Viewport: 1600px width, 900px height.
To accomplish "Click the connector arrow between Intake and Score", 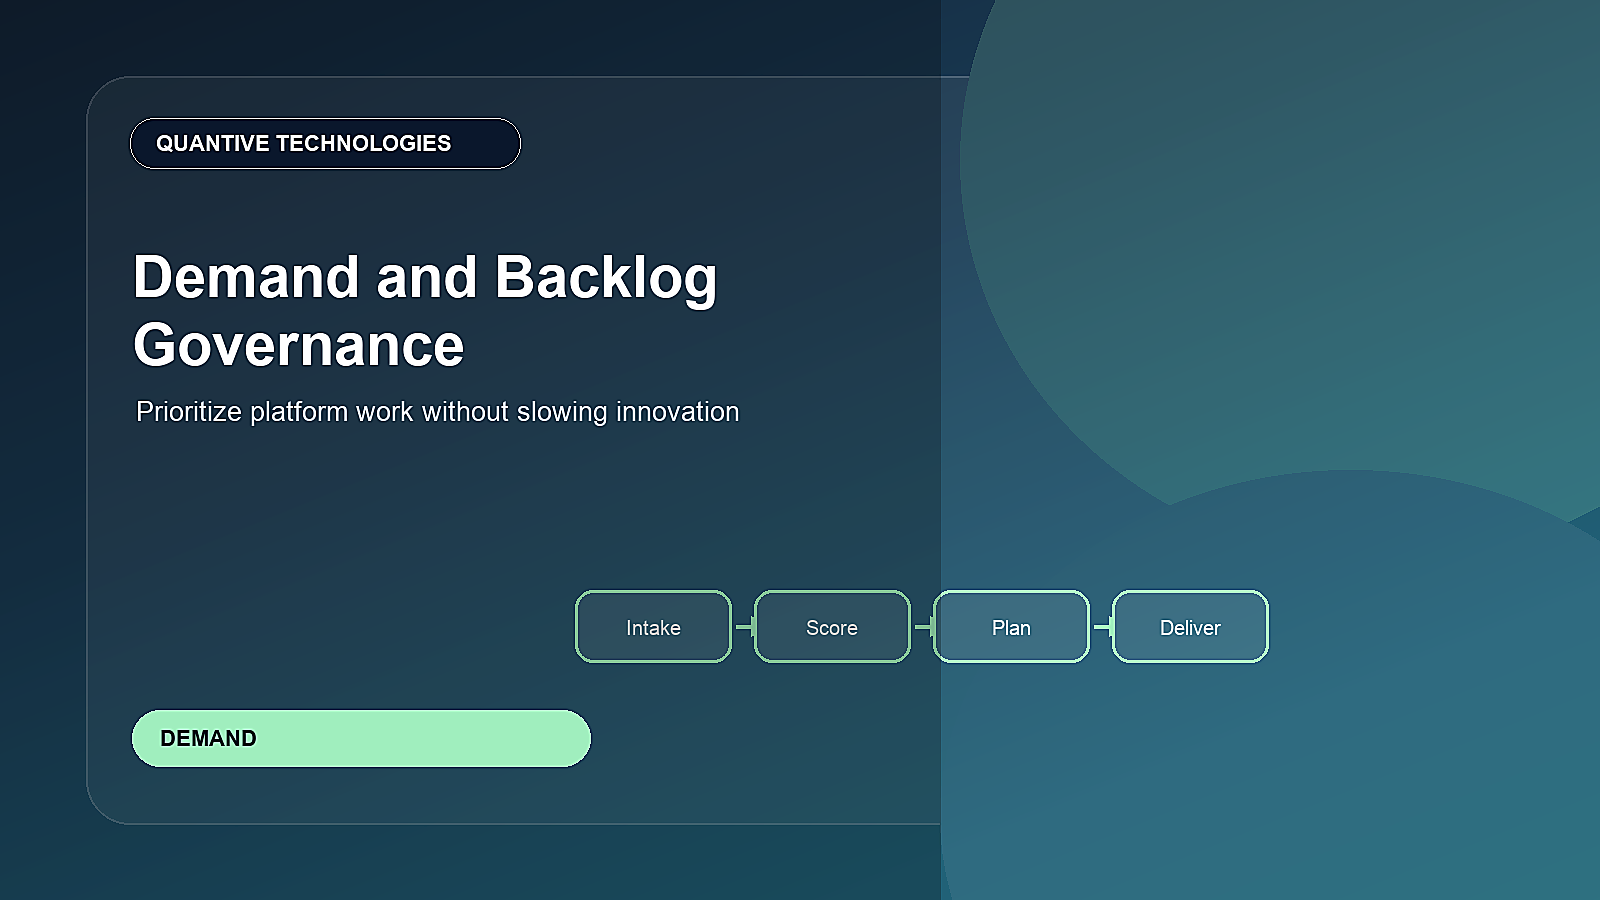I will (x=744, y=627).
